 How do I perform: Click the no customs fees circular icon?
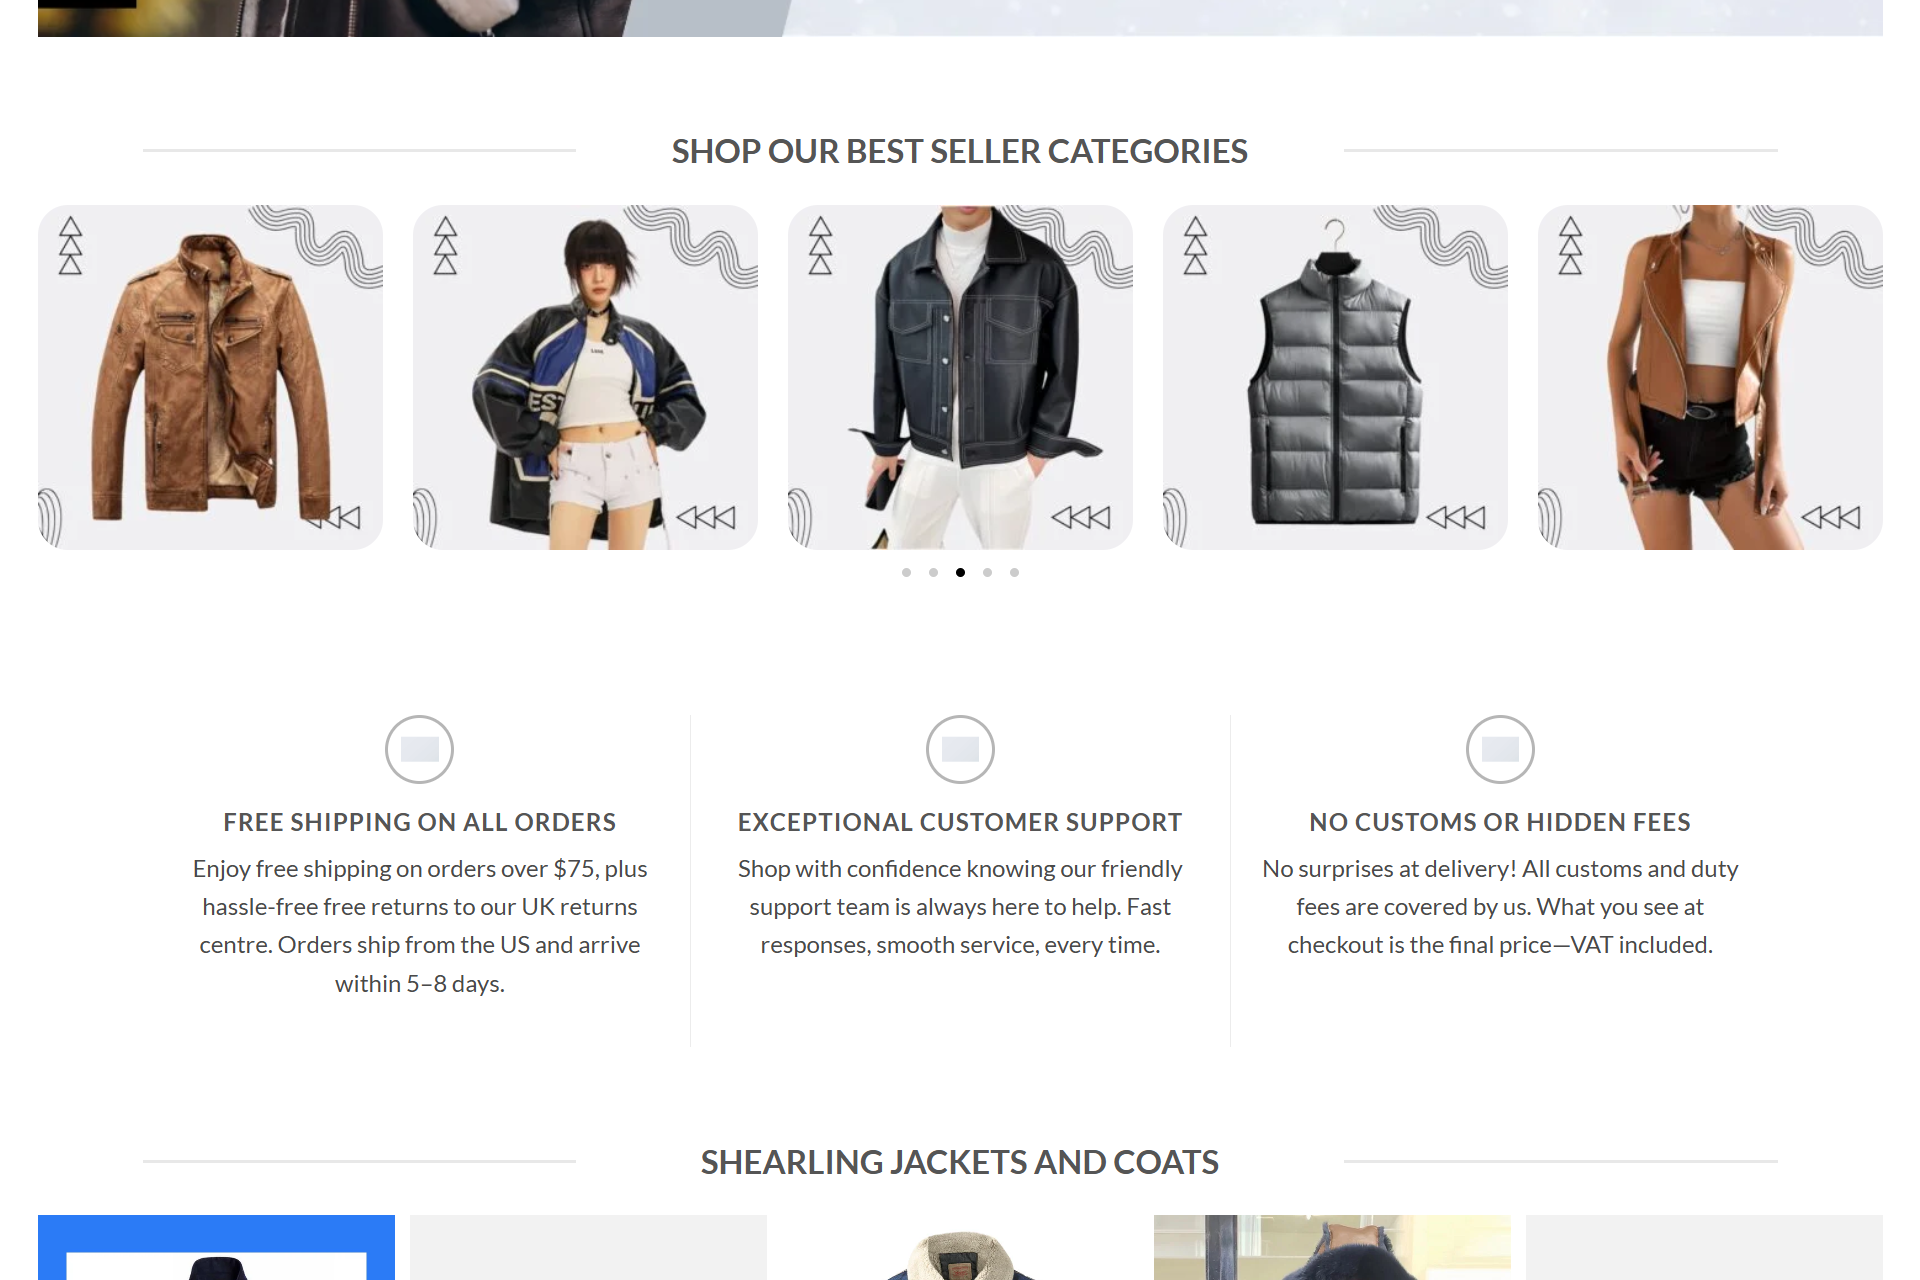point(1500,749)
